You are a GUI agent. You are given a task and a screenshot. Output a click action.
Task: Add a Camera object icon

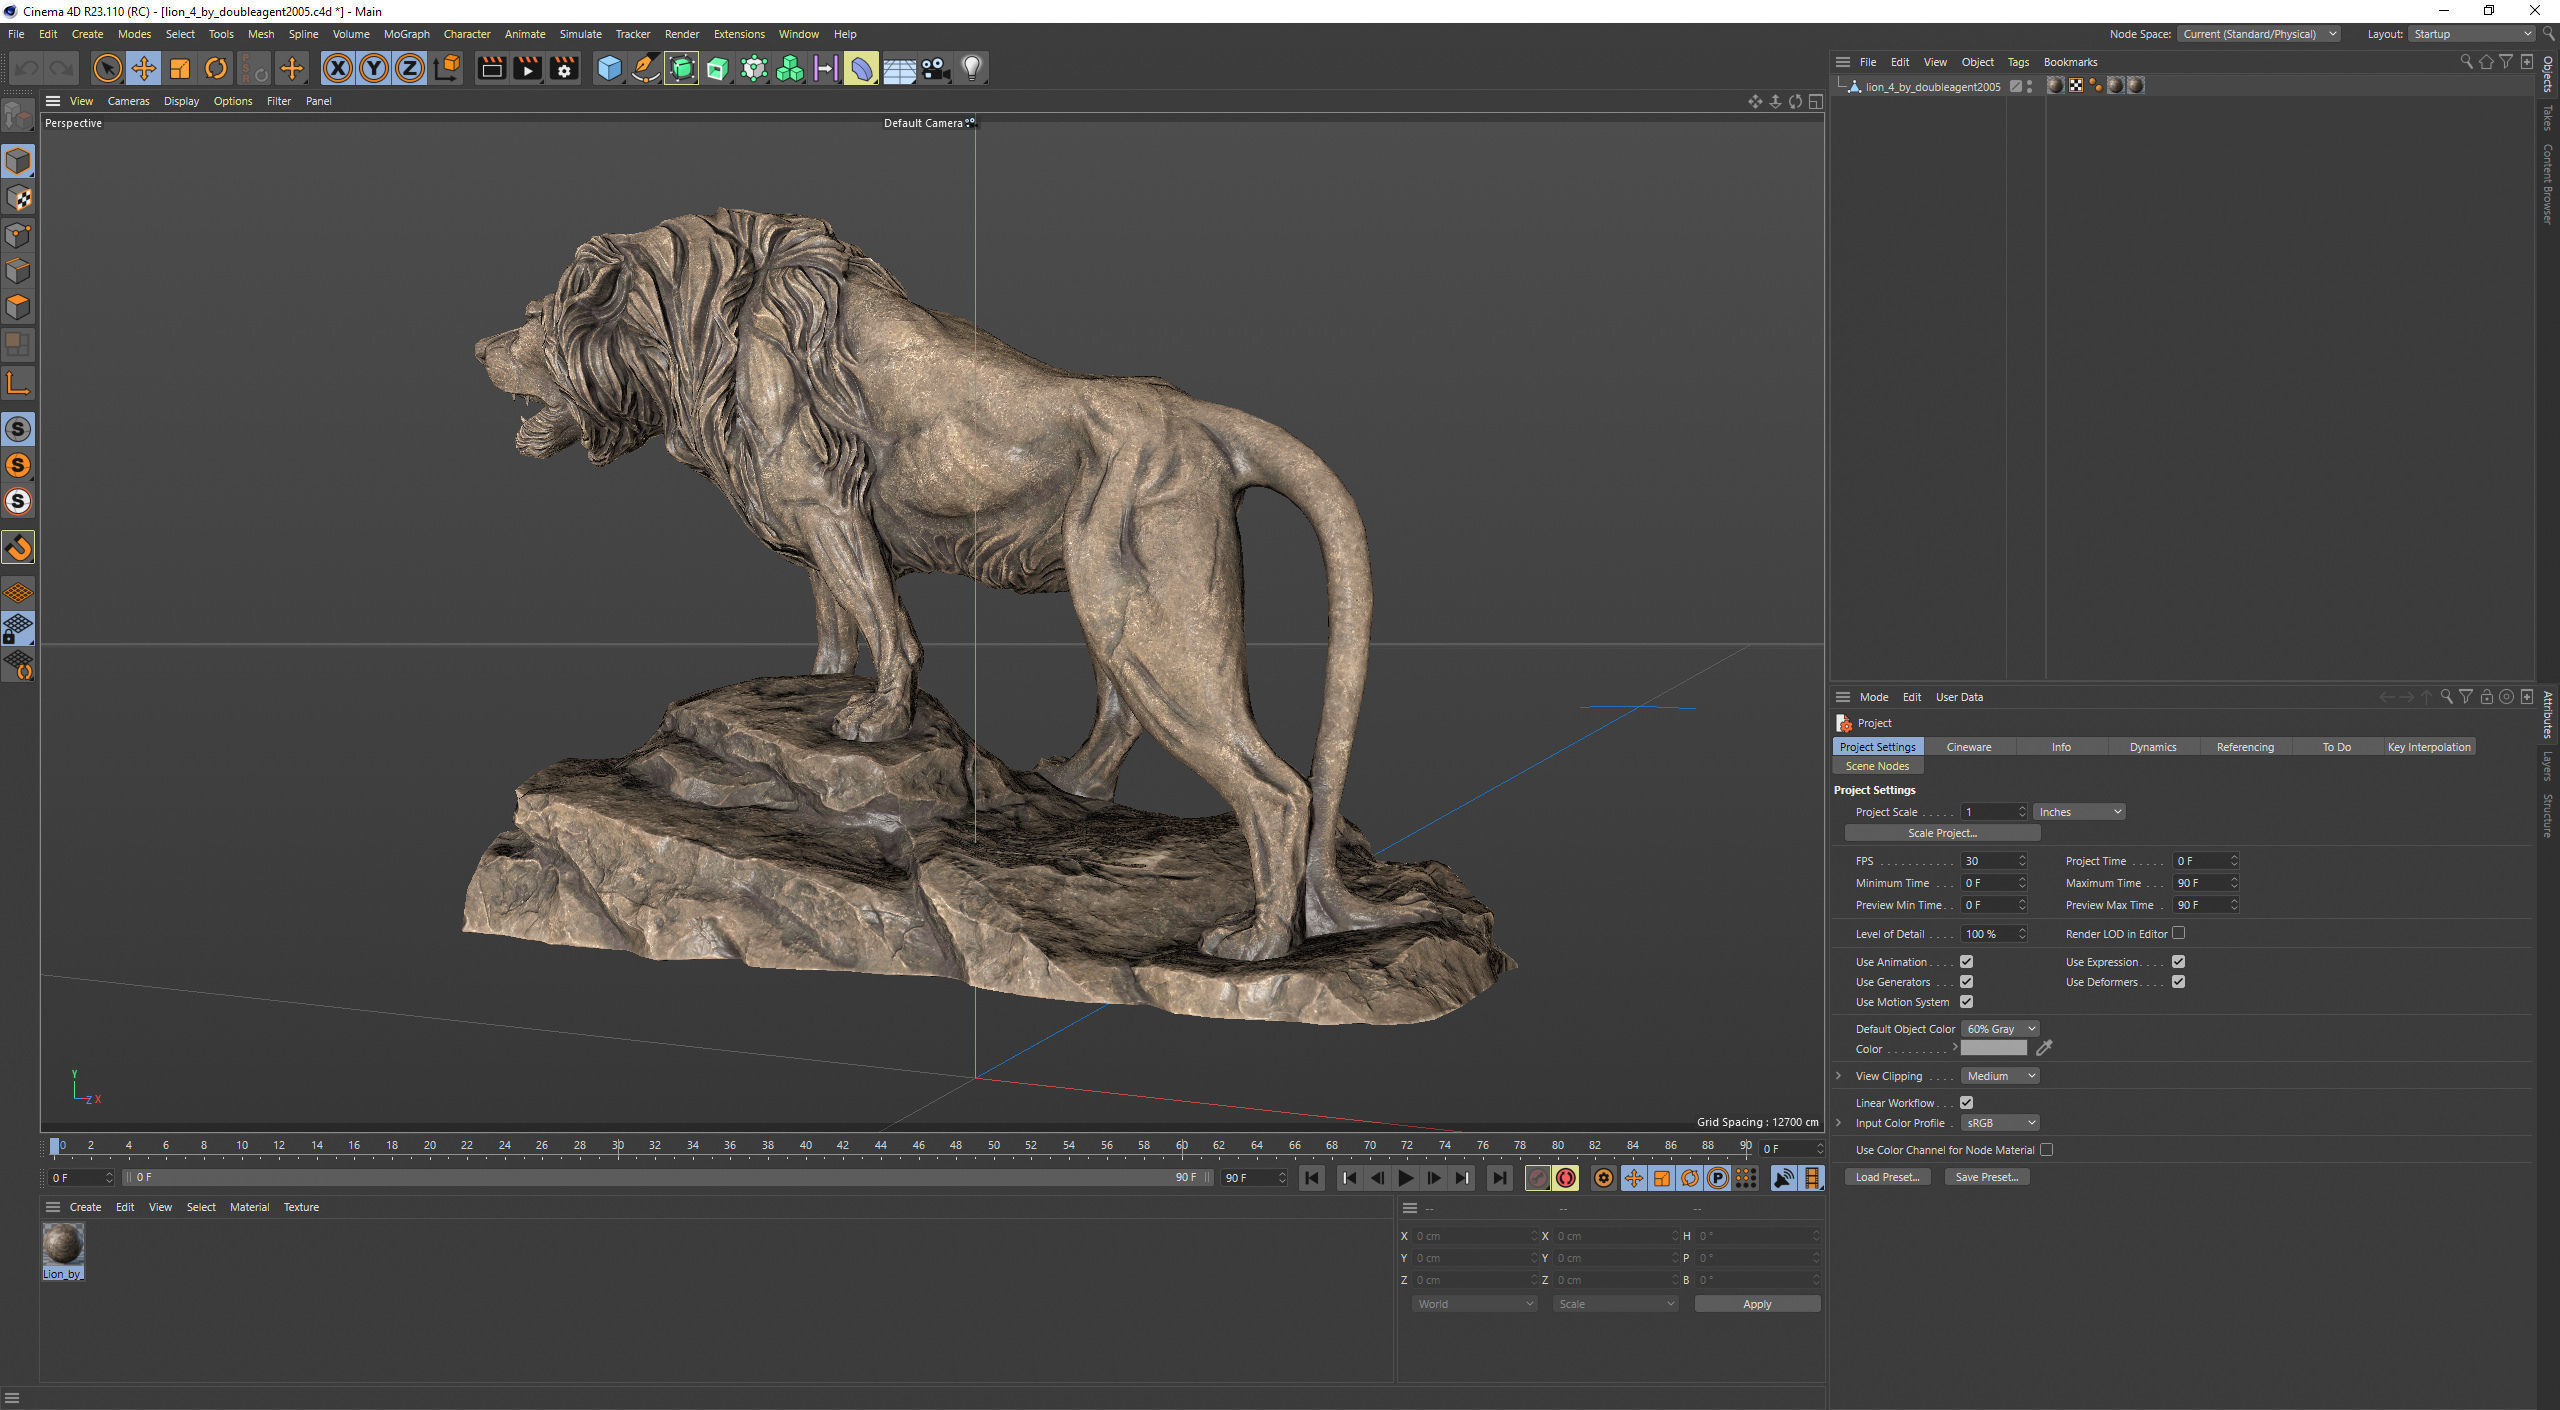935,69
